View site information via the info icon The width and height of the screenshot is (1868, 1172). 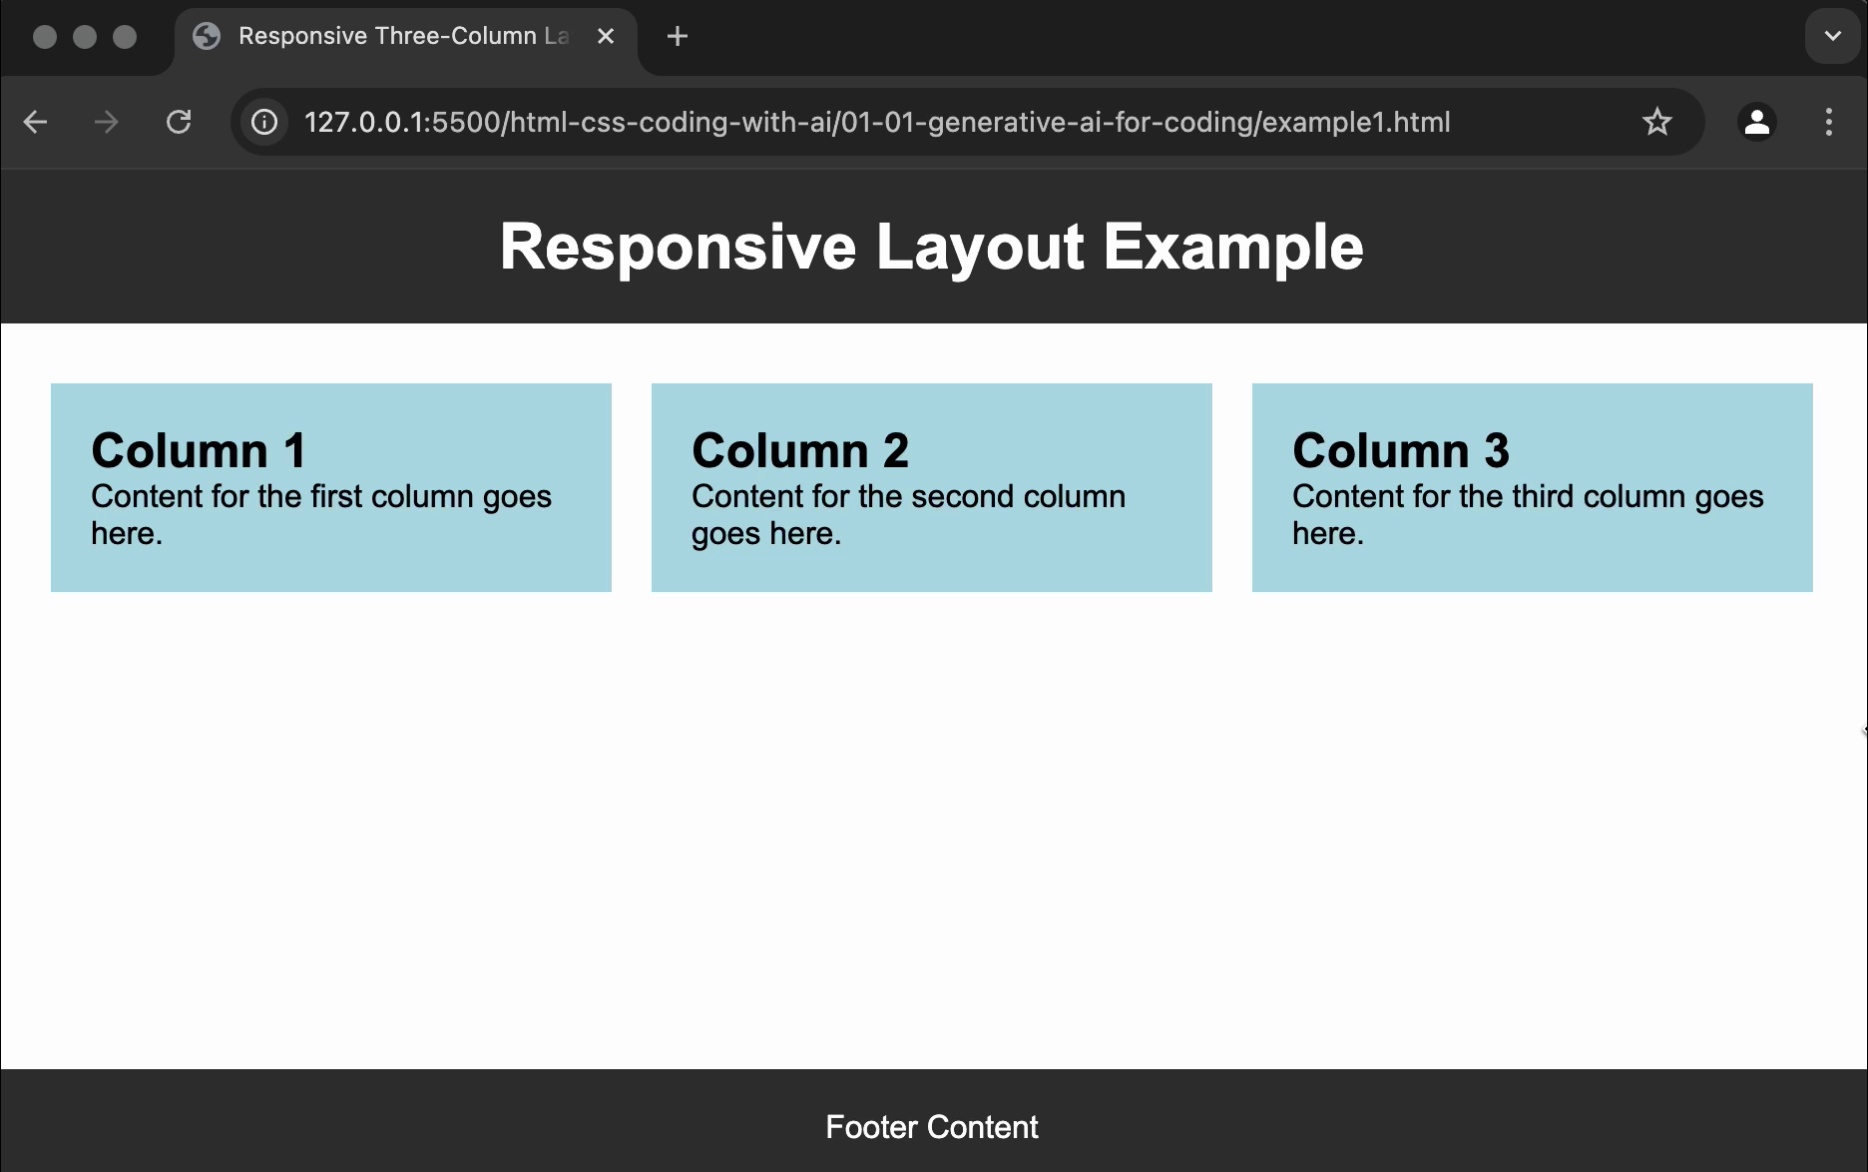[264, 122]
